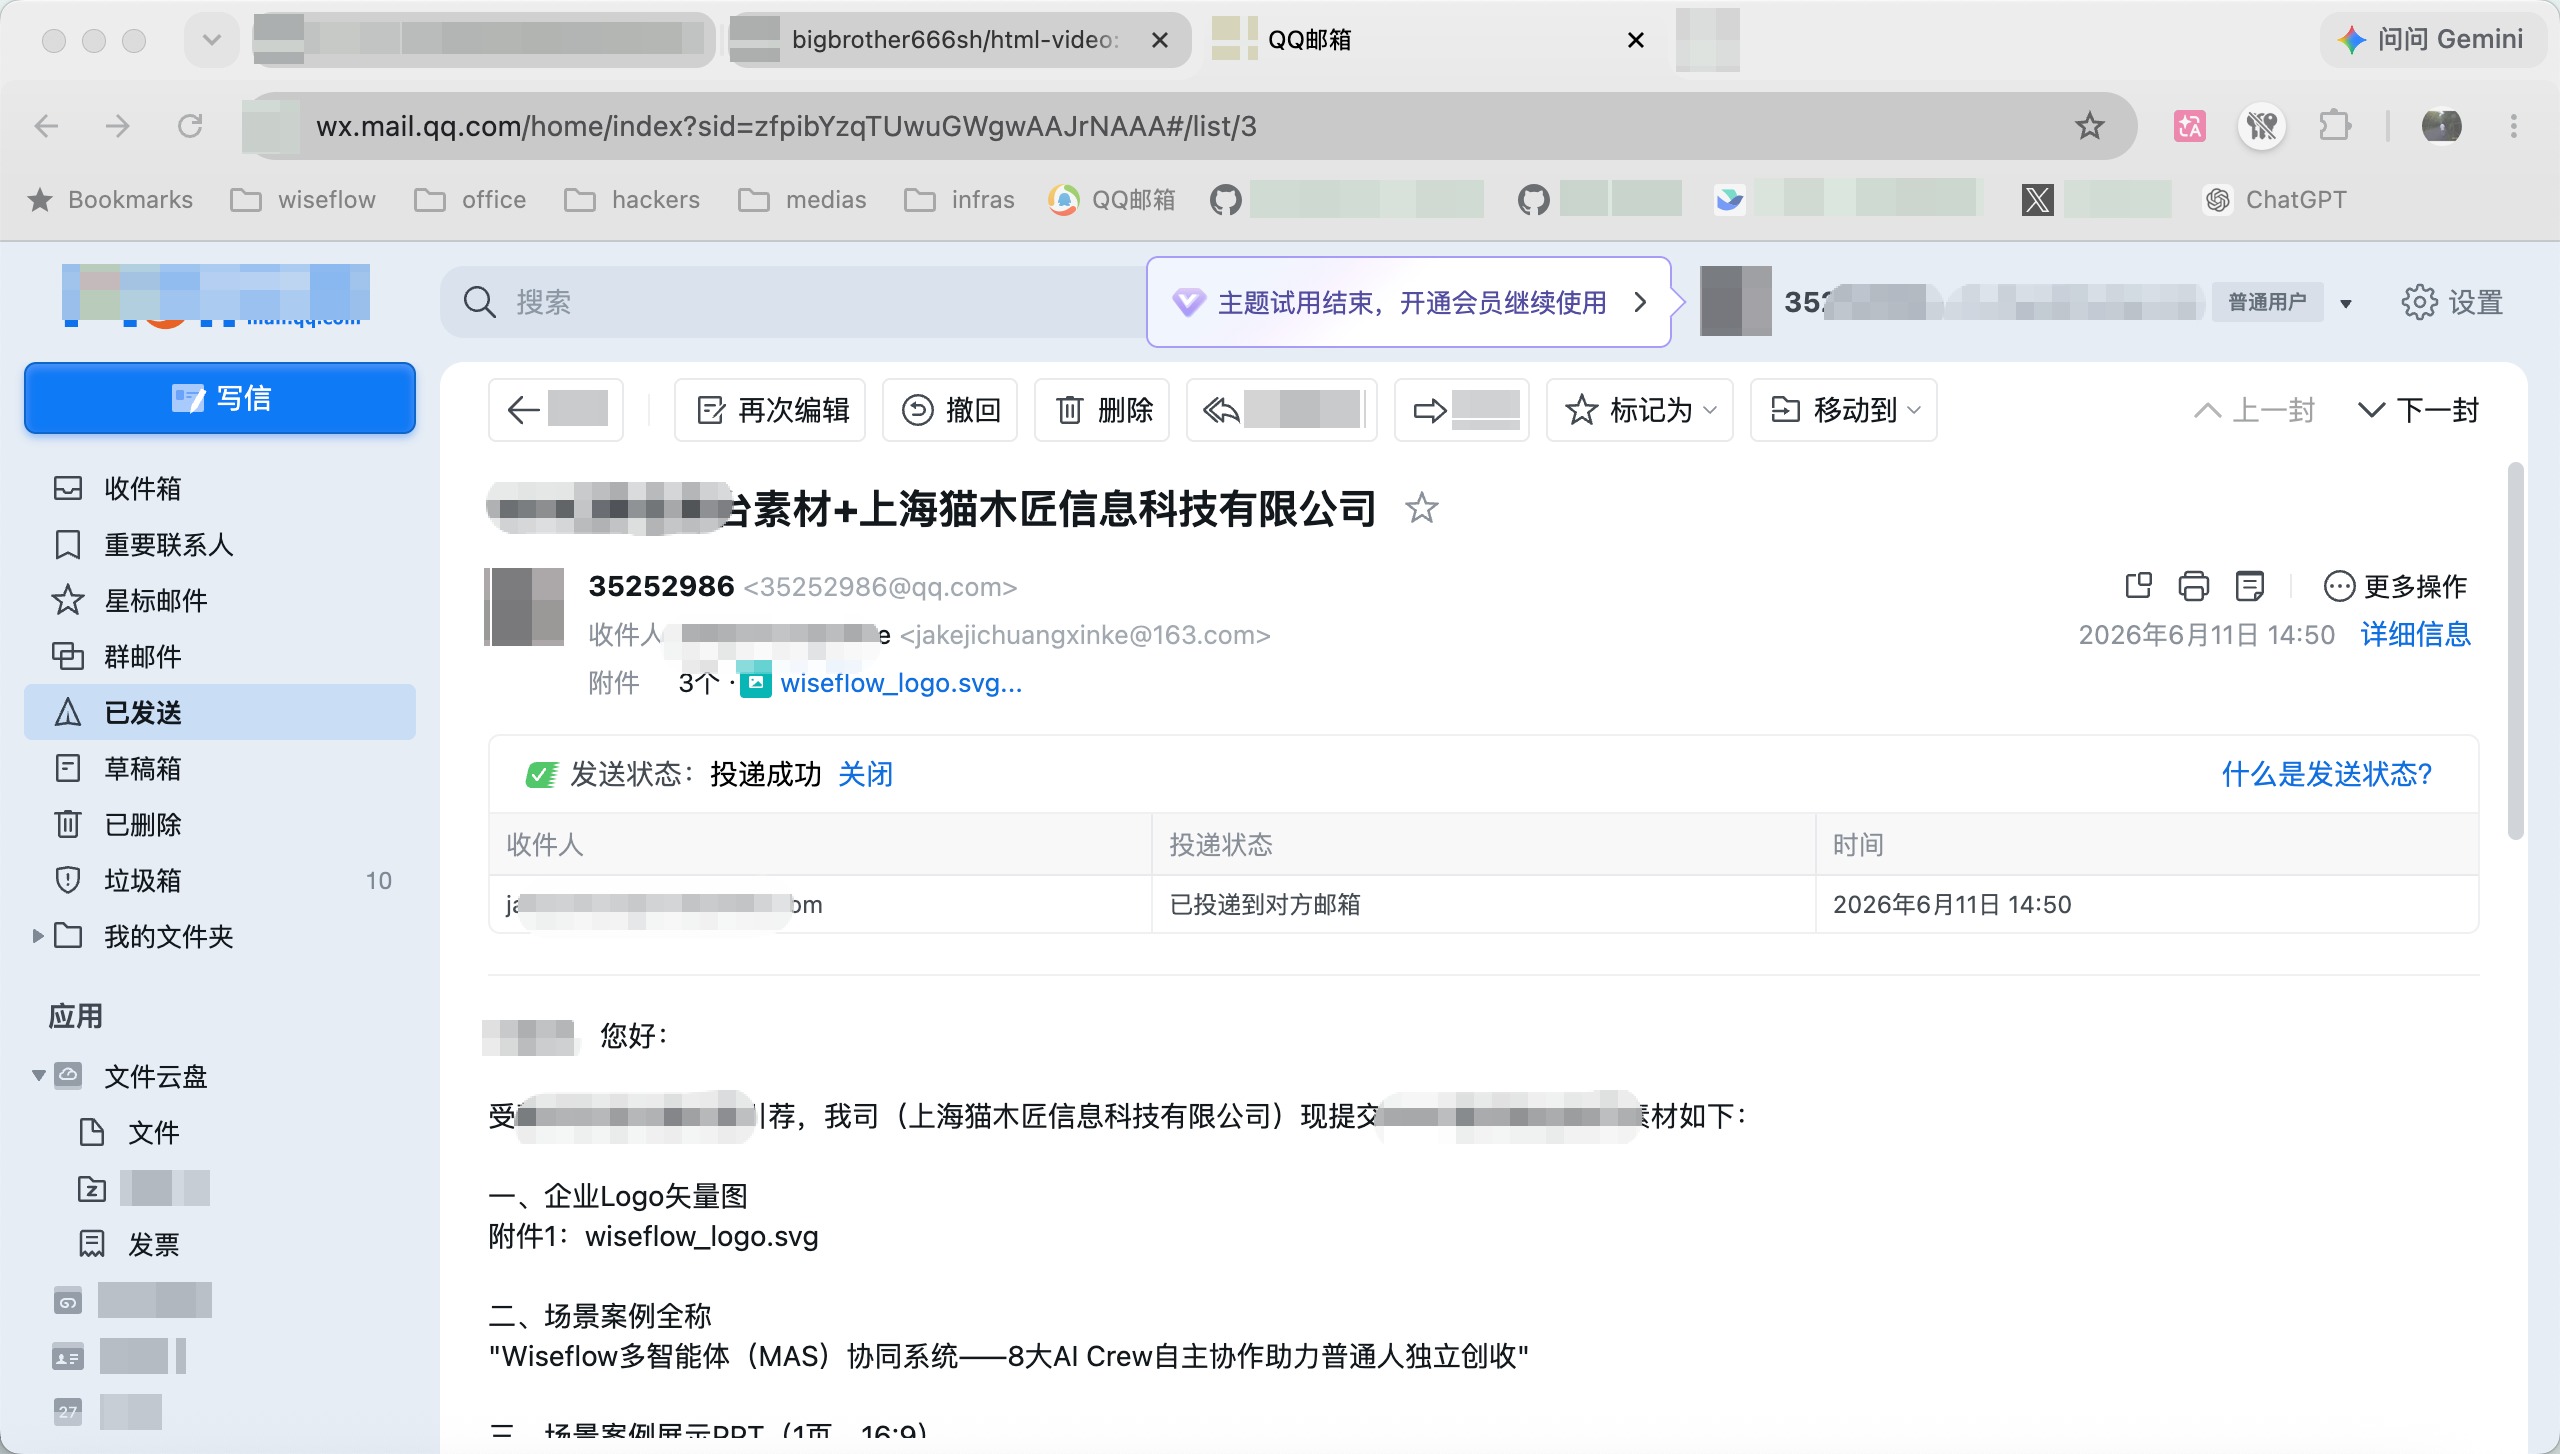Open hackers bookmarks folder

pos(632,200)
